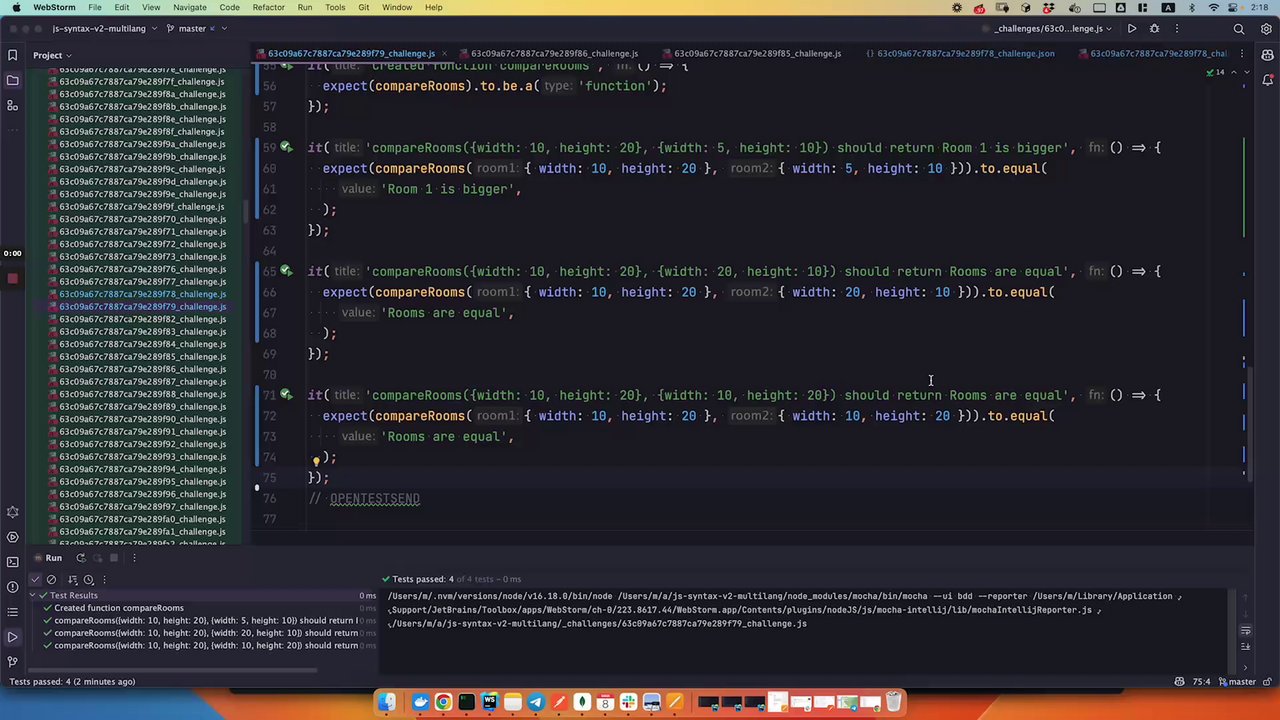Open the Bookmarks tool window icon
Screen dimensions: 1280x720
[x=12, y=55]
